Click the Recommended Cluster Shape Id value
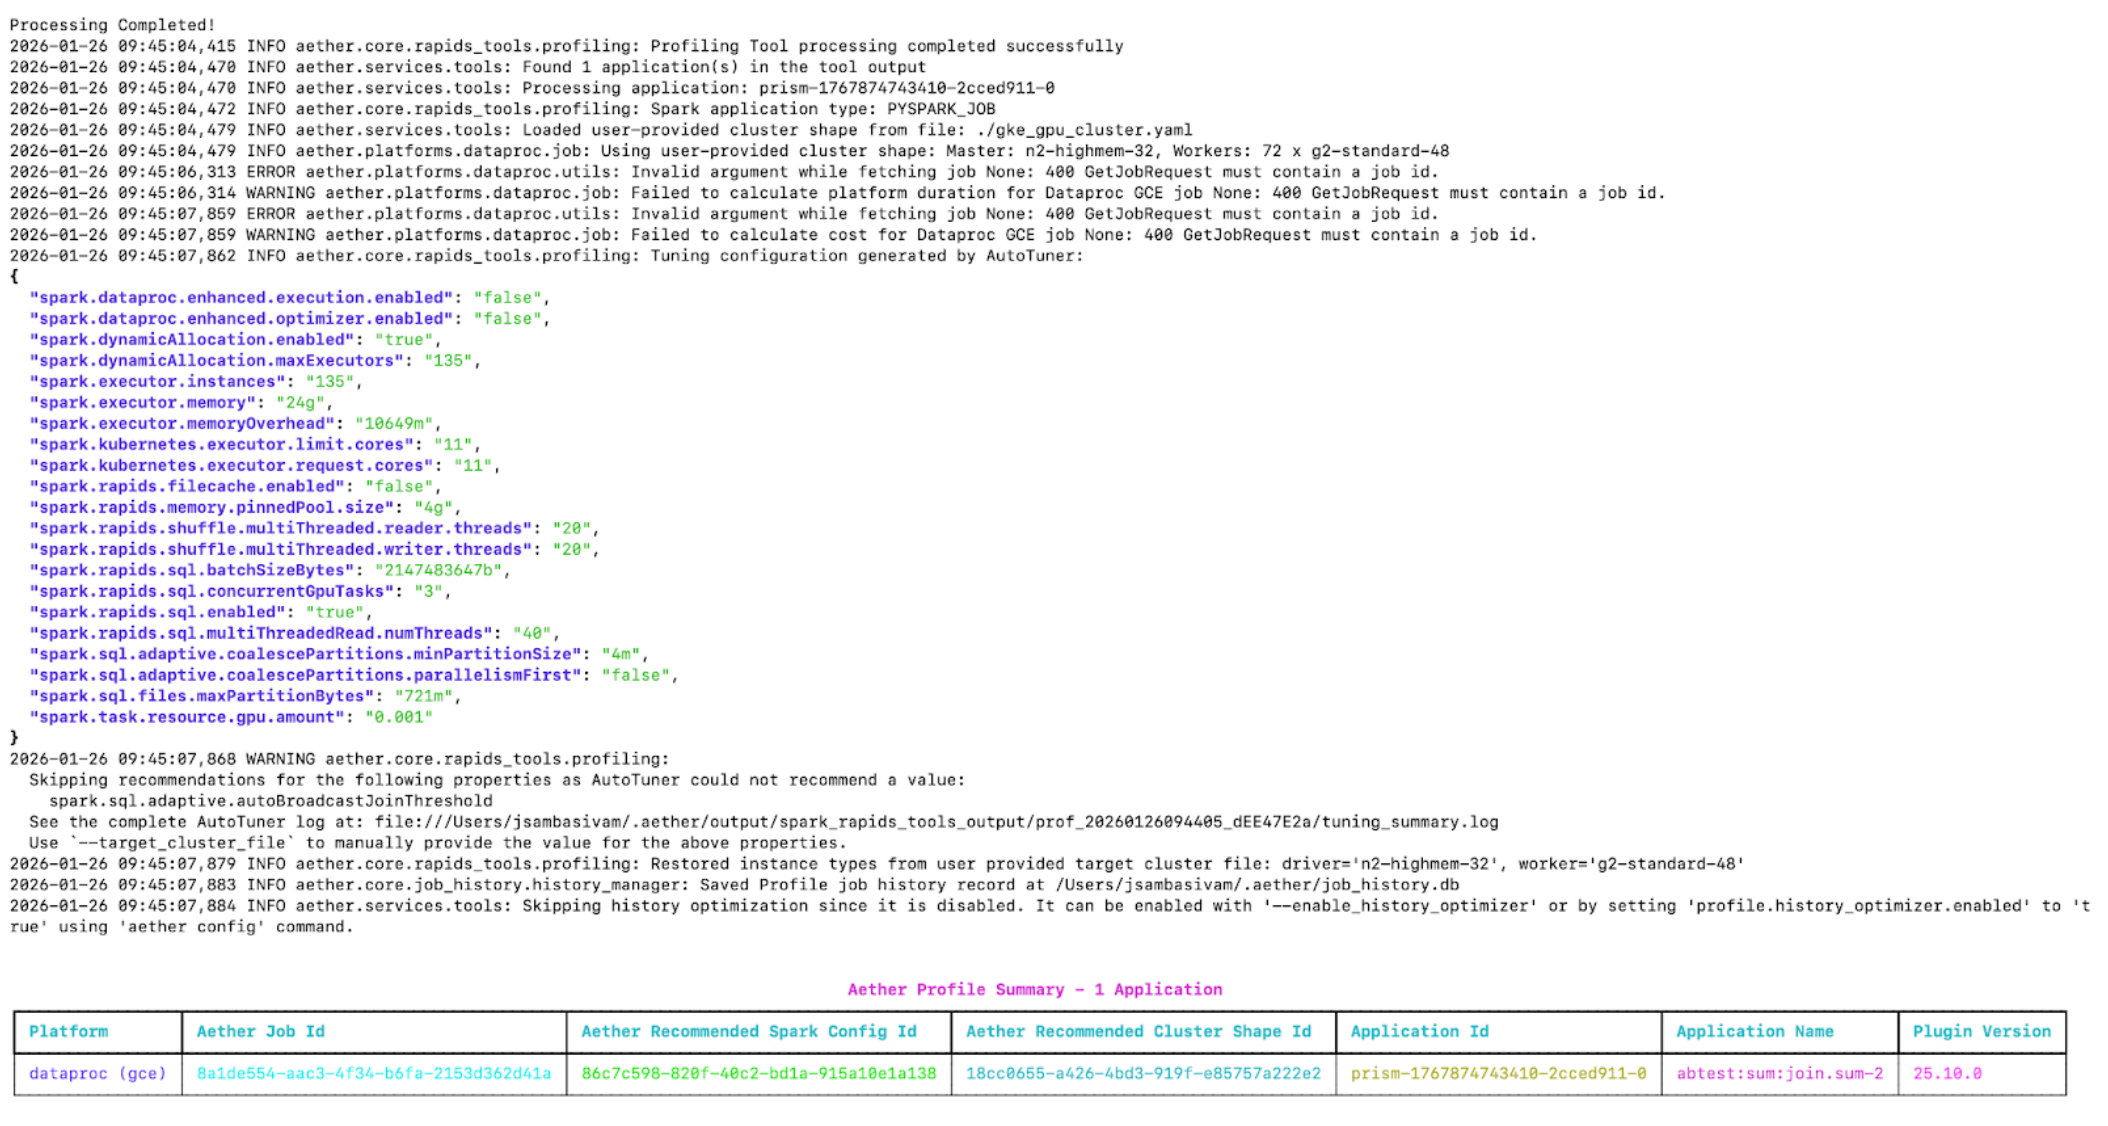Image resolution: width=2108 pixels, height=1126 pixels. 1143,1073
